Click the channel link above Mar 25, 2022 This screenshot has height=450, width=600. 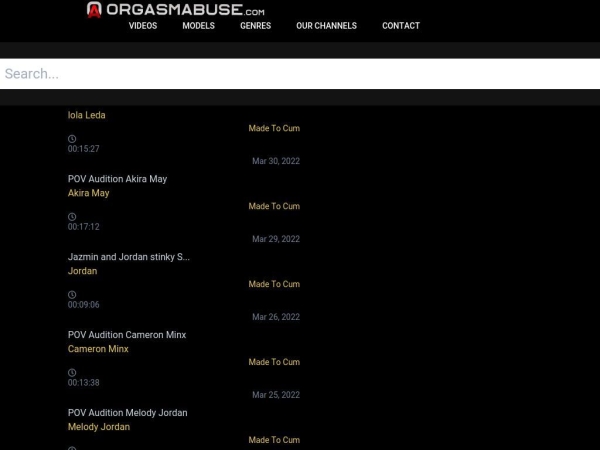(x=274, y=362)
